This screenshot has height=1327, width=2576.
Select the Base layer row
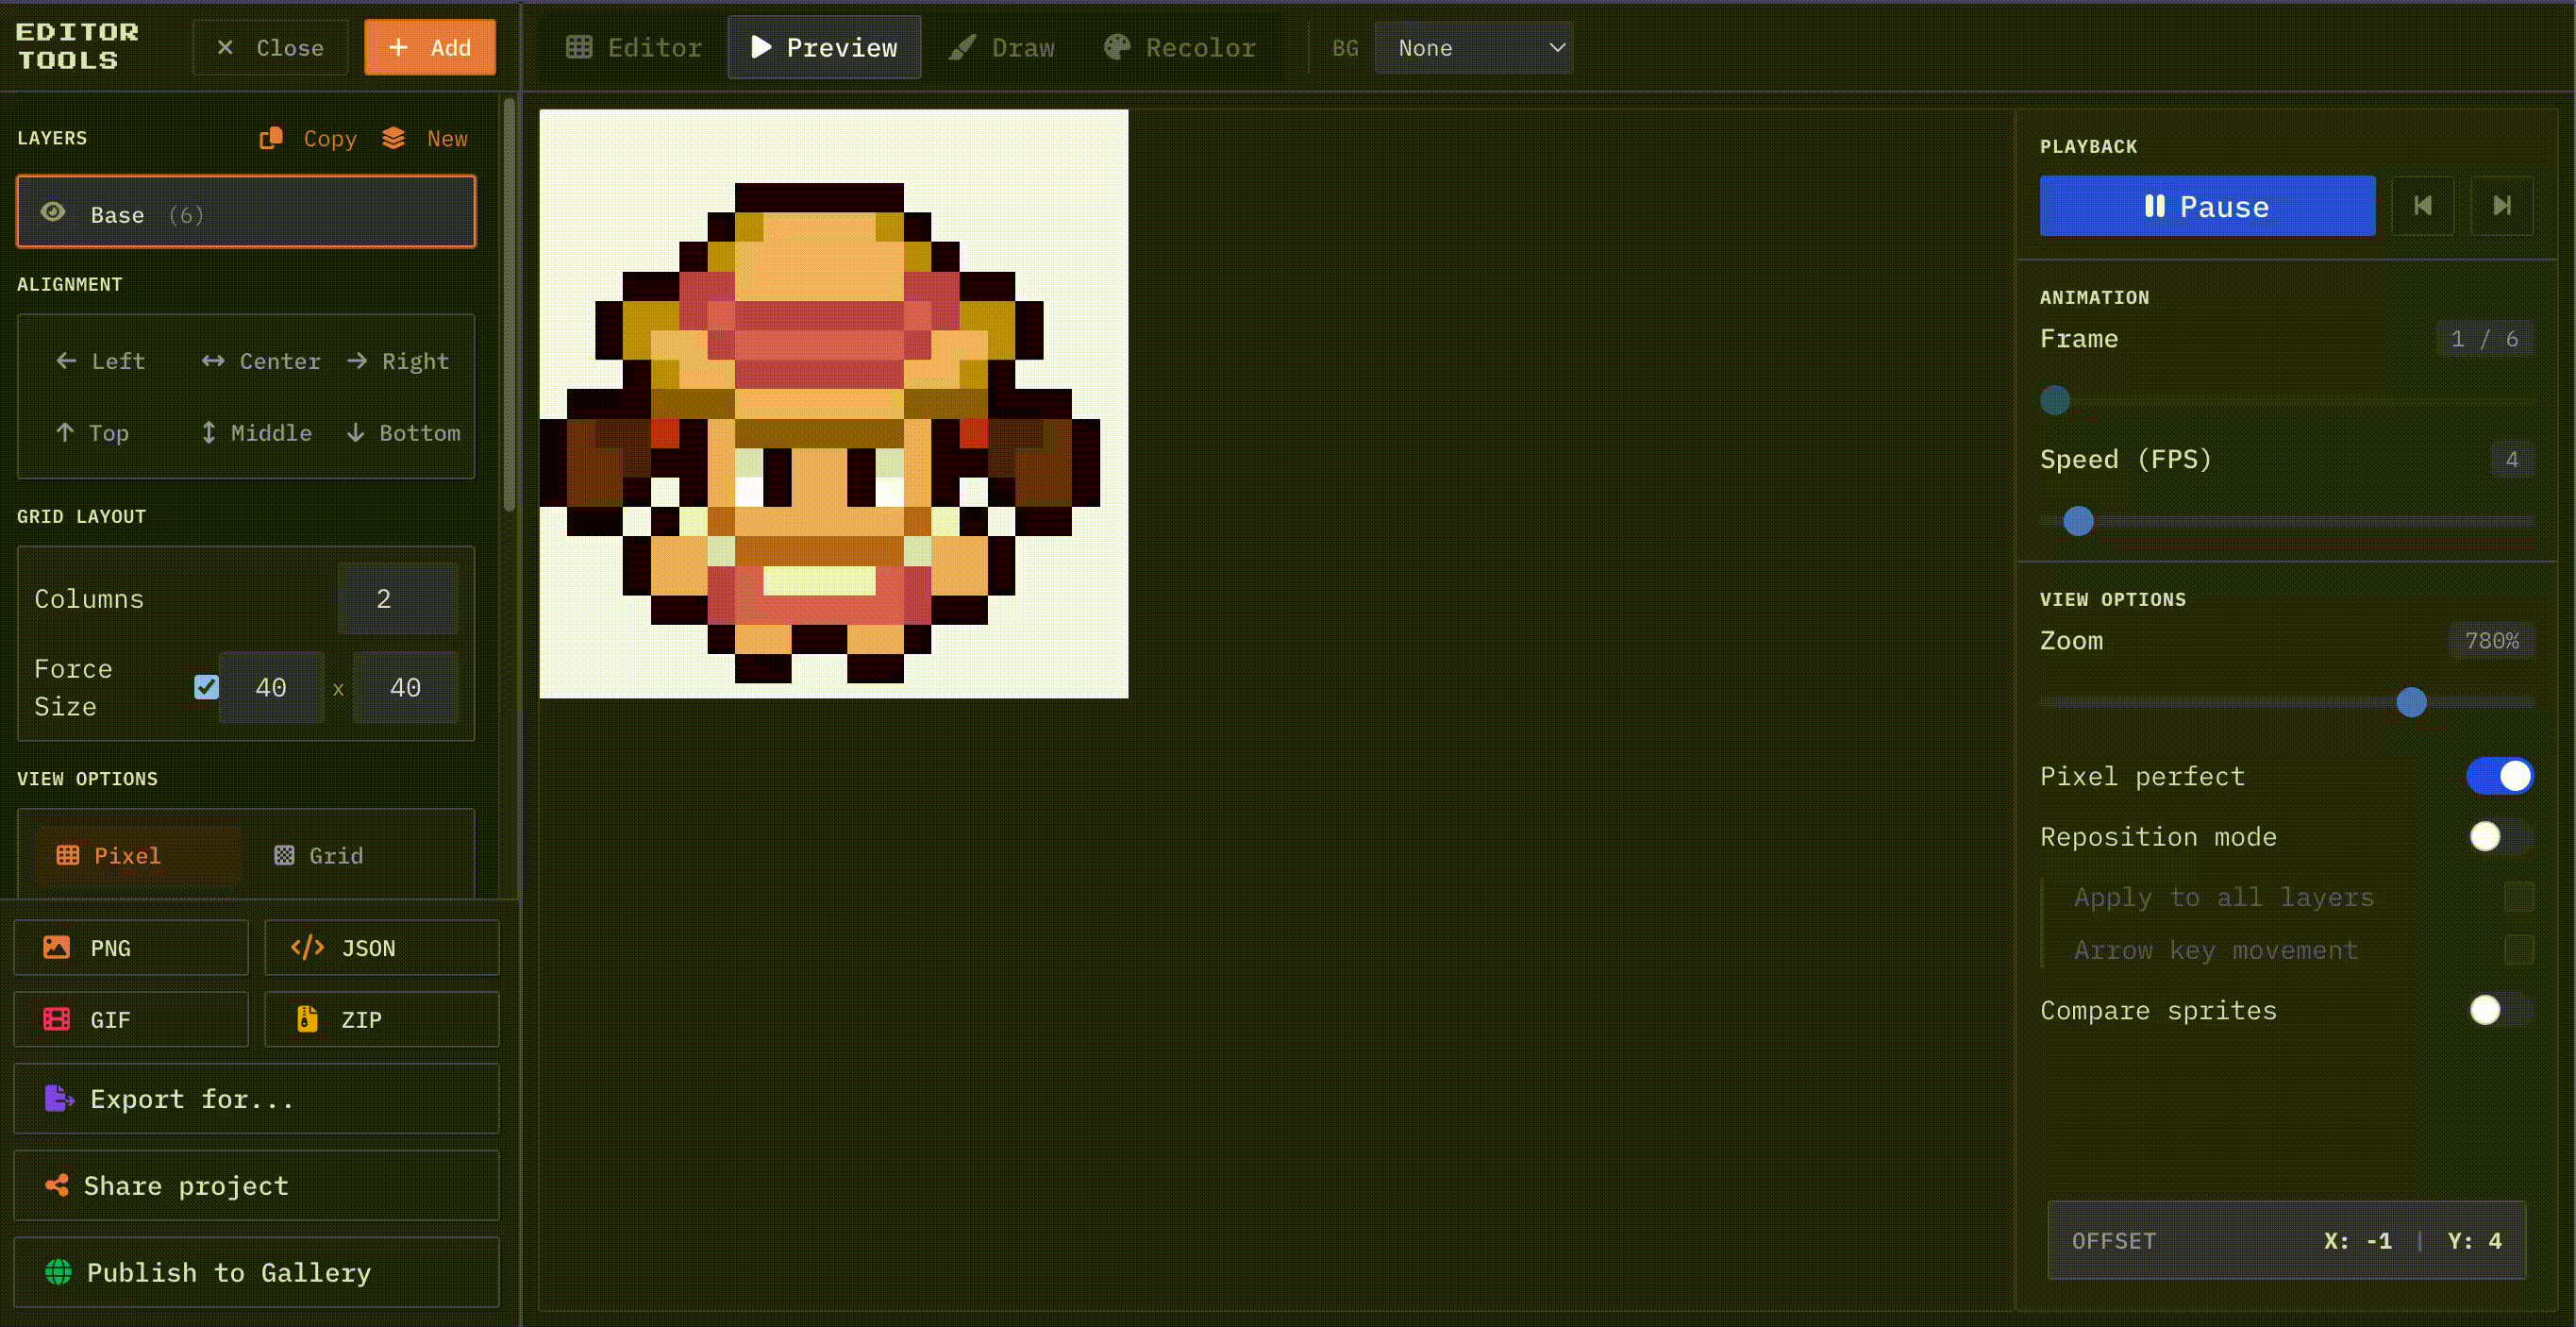246,212
